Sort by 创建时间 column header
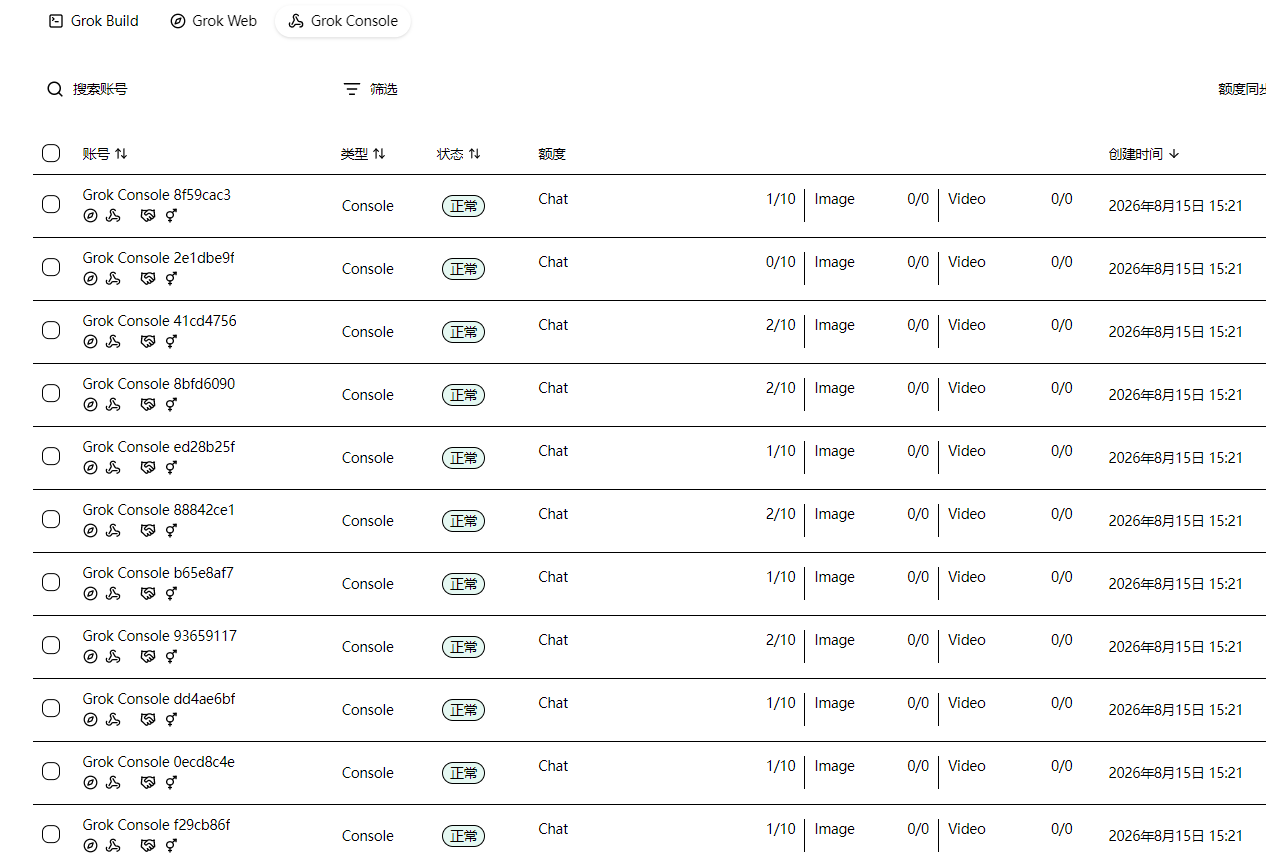Image resolution: width=1266 pixels, height=865 pixels. [1144, 154]
